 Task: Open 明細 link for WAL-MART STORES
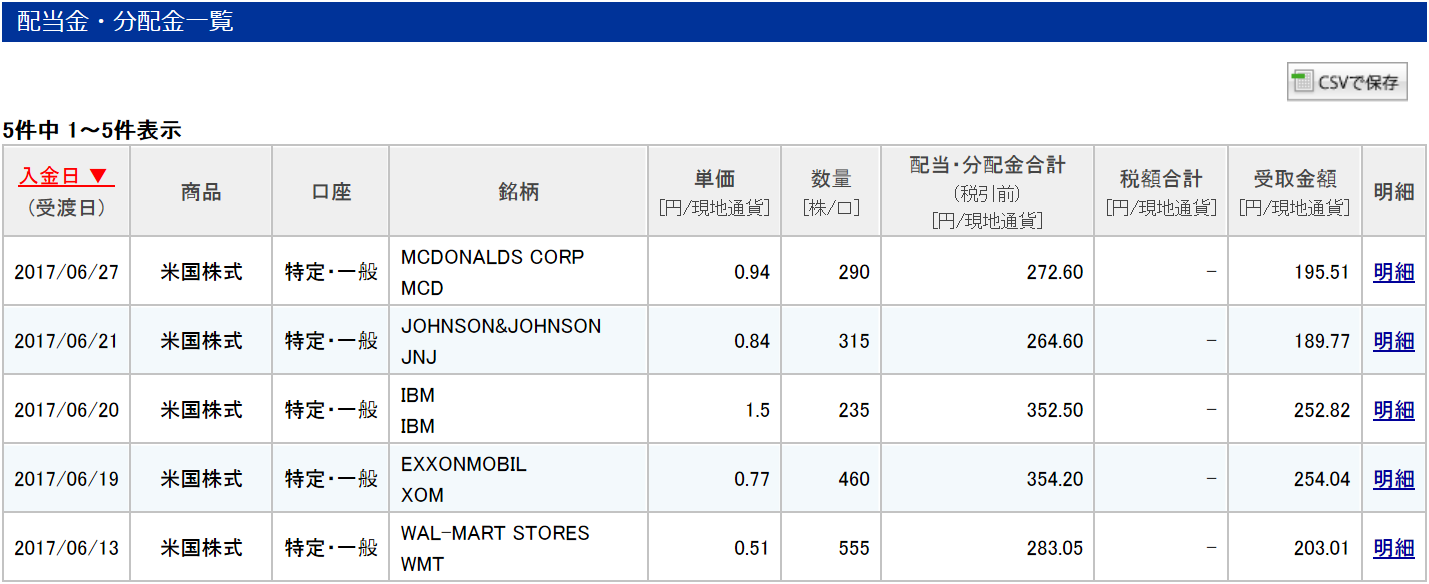[1394, 548]
